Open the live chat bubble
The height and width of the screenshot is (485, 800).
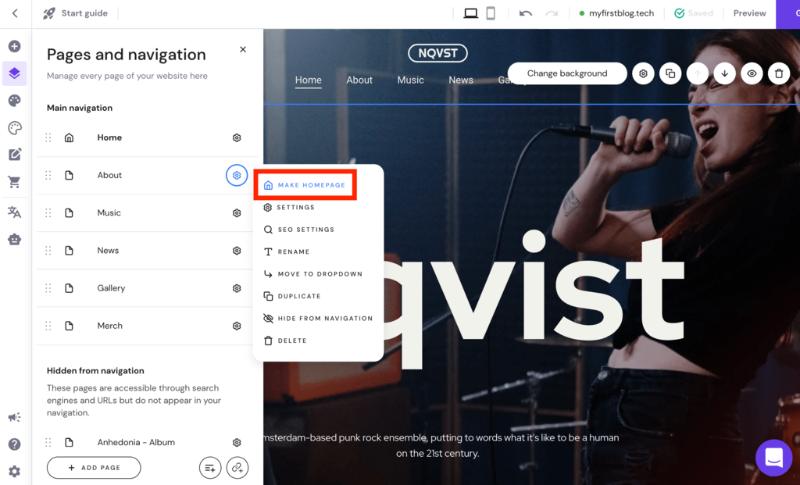coord(773,457)
